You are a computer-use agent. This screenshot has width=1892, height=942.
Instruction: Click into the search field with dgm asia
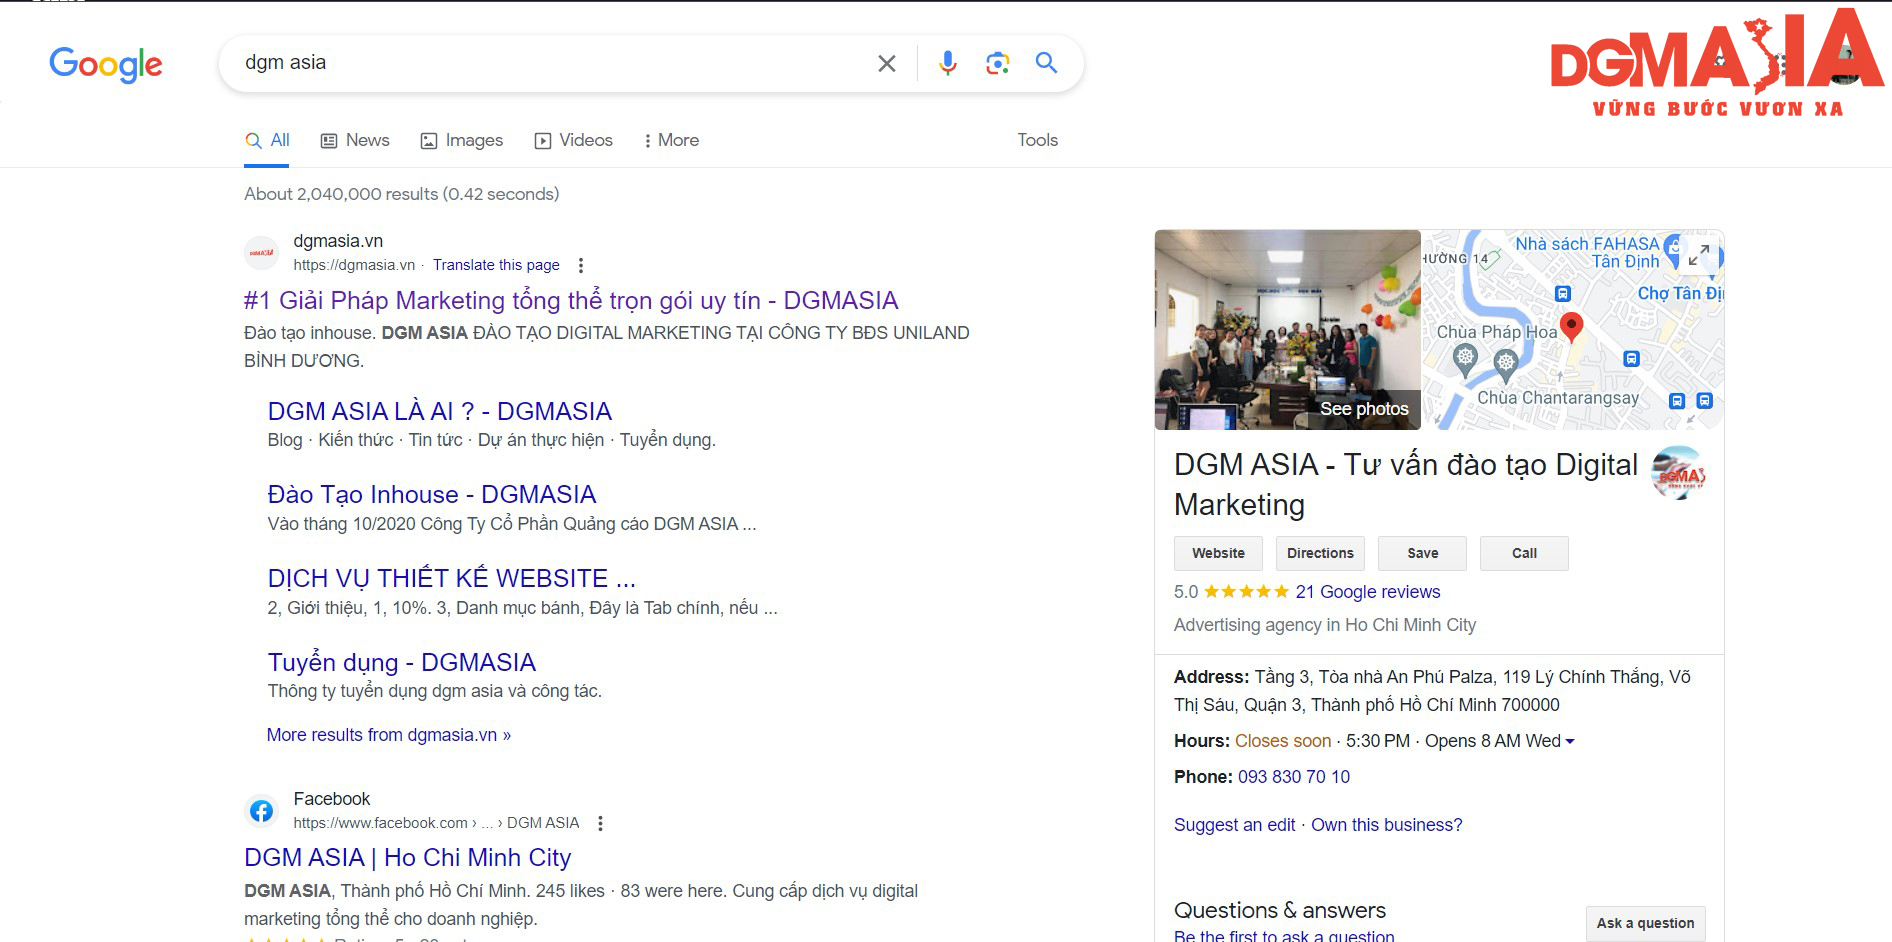(550, 63)
